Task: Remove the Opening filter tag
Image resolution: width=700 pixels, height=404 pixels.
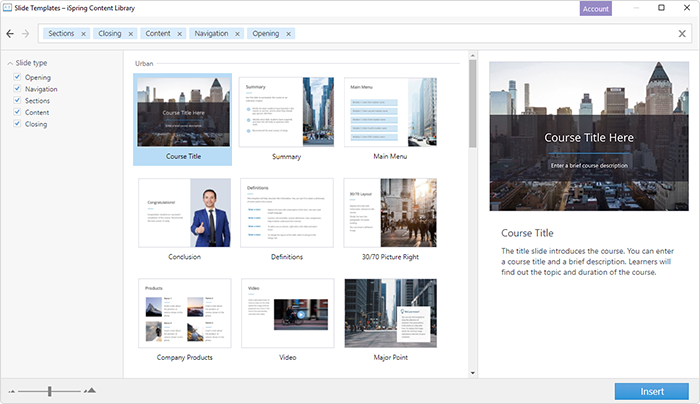Action: [288, 34]
